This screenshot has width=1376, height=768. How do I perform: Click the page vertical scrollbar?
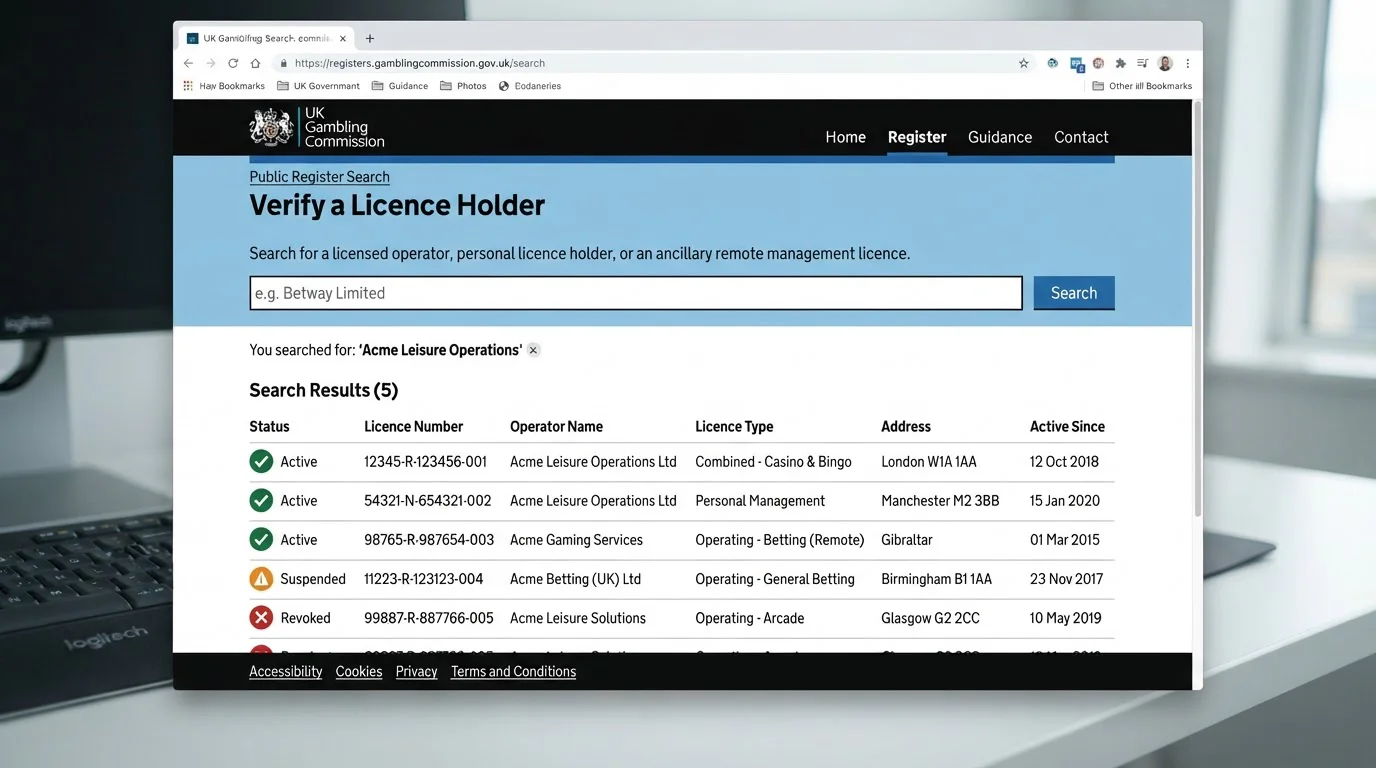(1197, 310)
